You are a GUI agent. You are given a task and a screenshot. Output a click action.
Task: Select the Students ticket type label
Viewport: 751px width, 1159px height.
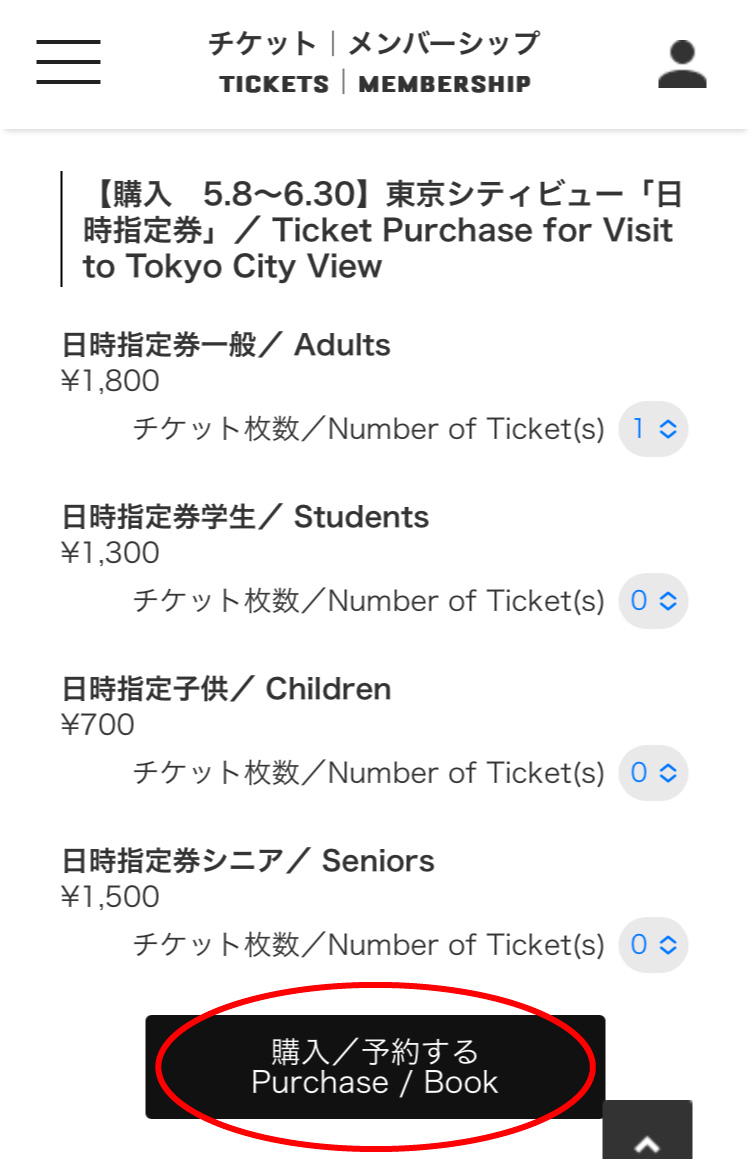pos(245,517)
